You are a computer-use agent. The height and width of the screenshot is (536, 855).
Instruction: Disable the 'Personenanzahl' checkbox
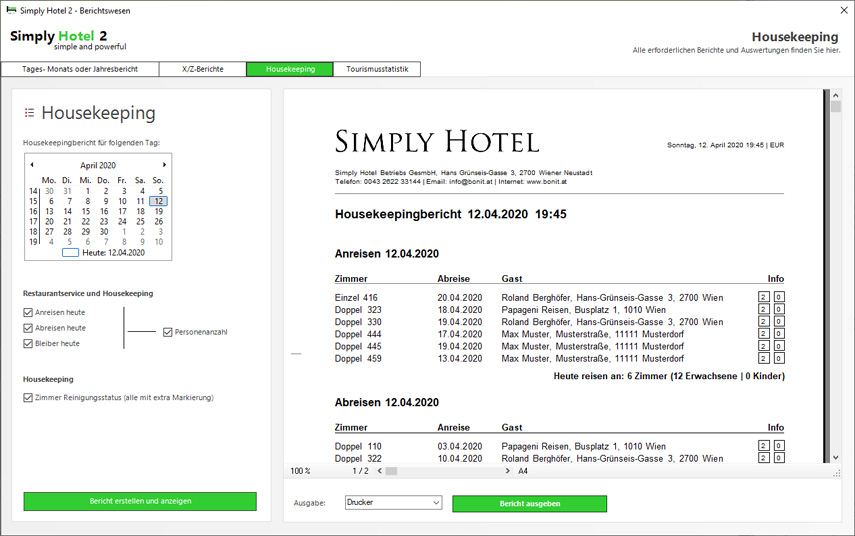click(167, 332)
